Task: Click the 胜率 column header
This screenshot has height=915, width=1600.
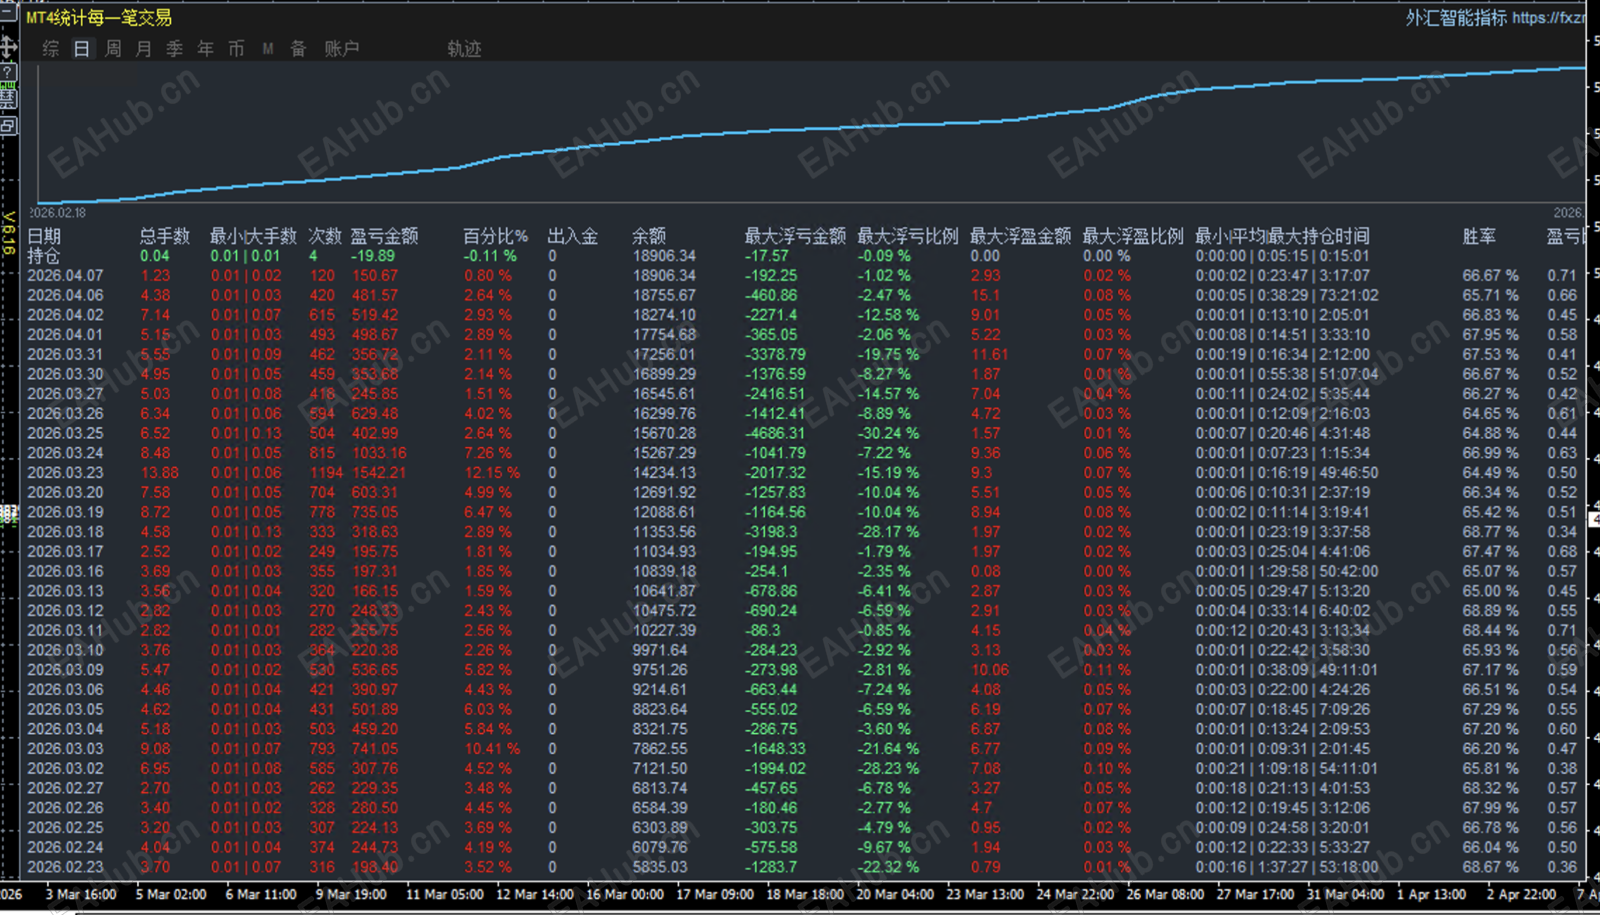Action: [x=1479, y=236]
